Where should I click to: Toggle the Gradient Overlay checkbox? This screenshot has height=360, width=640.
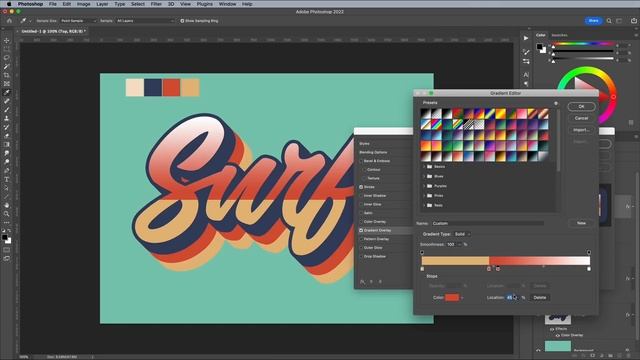click(361, 230)
